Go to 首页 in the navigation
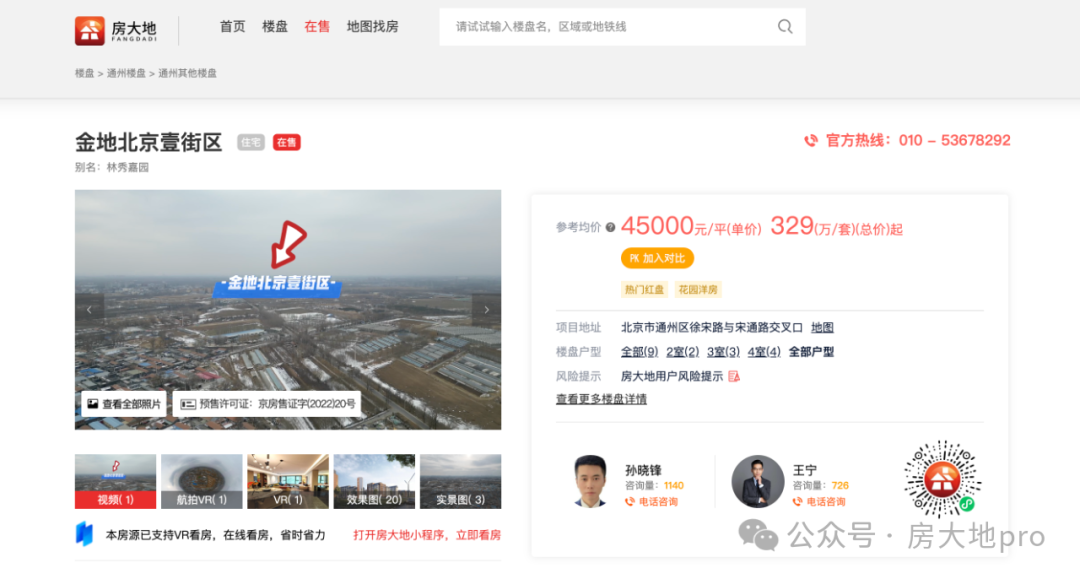The width and height of the screenshot is (1080, 579). [232, 27]
